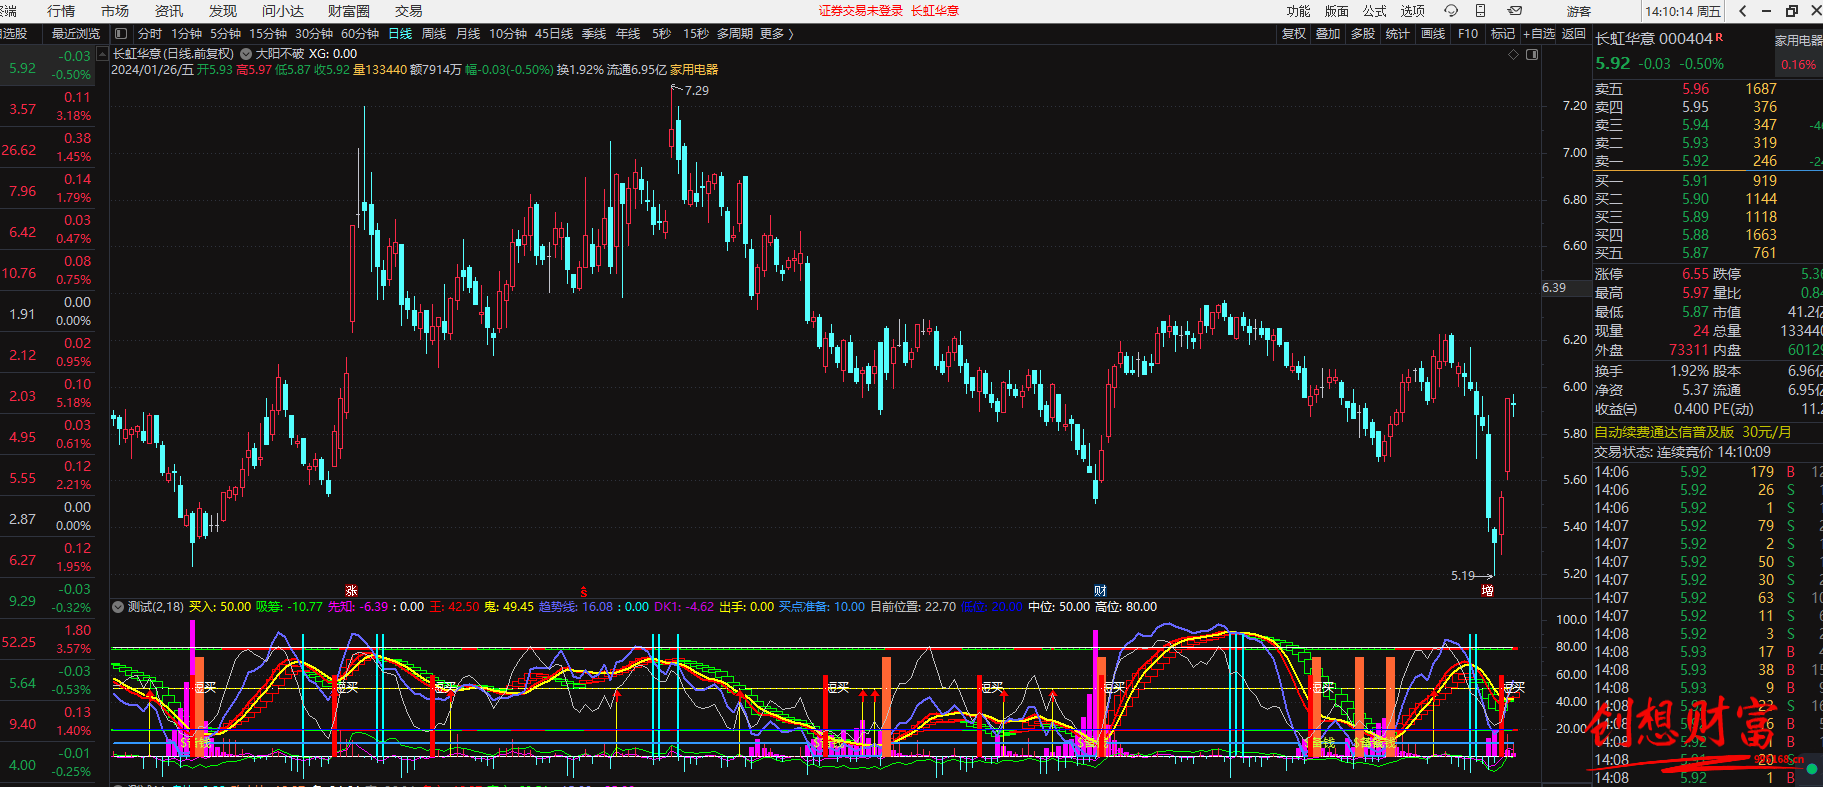Click the red $ marker below the chart

[x=584, y=592]
